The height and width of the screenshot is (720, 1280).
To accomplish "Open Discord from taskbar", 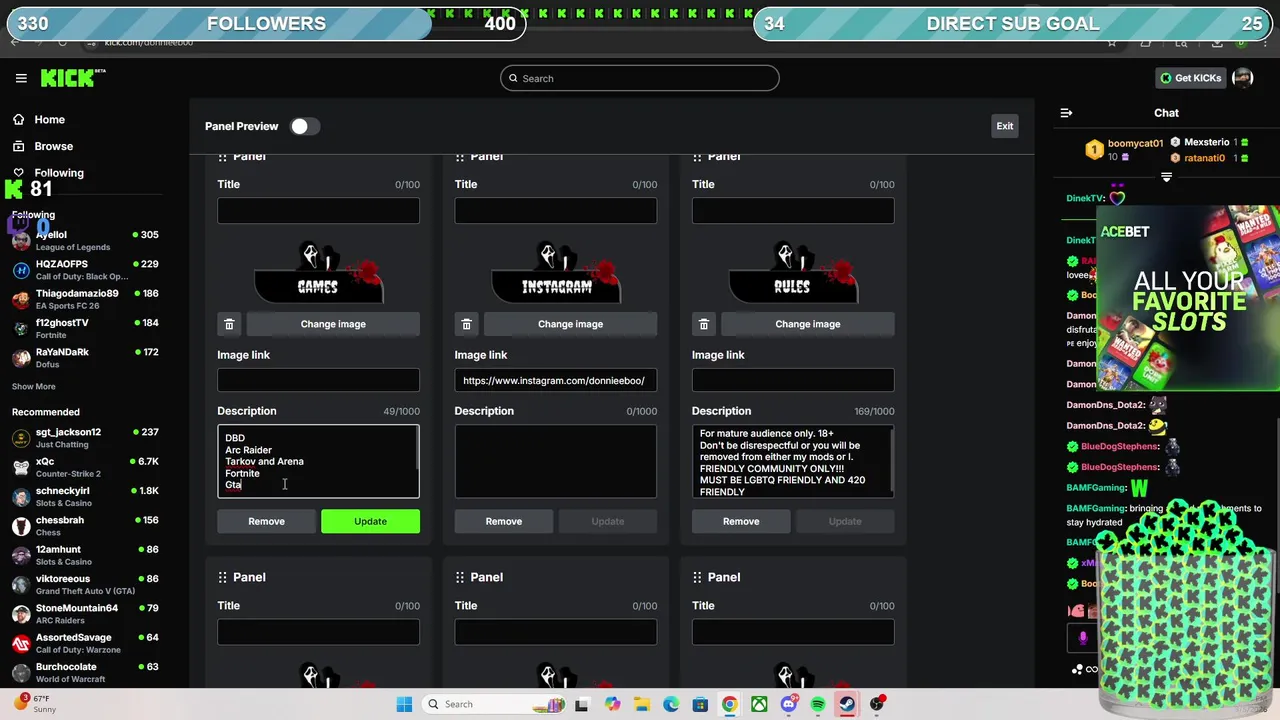I will pyautogui.click(x=788, y=704).
